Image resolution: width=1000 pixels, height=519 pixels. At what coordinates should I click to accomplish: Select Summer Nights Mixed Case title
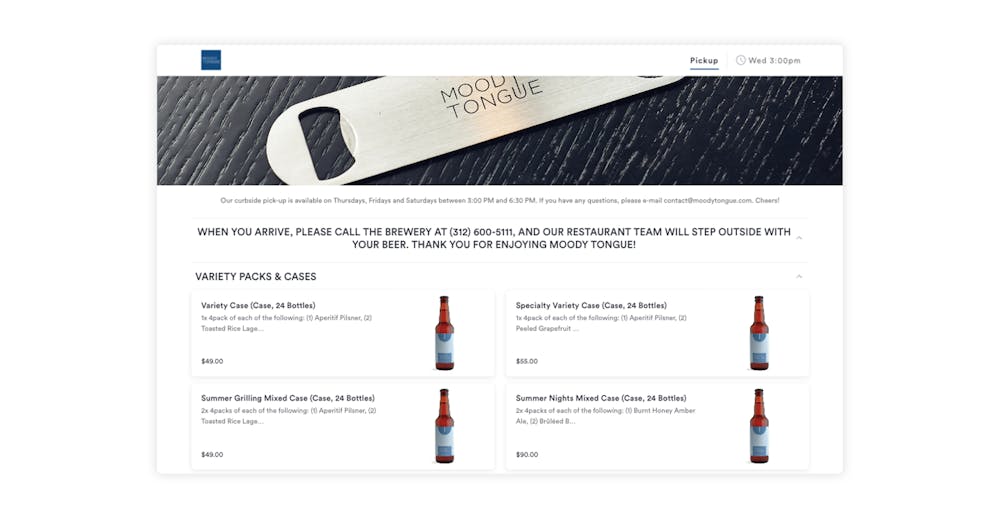(601, 398)
